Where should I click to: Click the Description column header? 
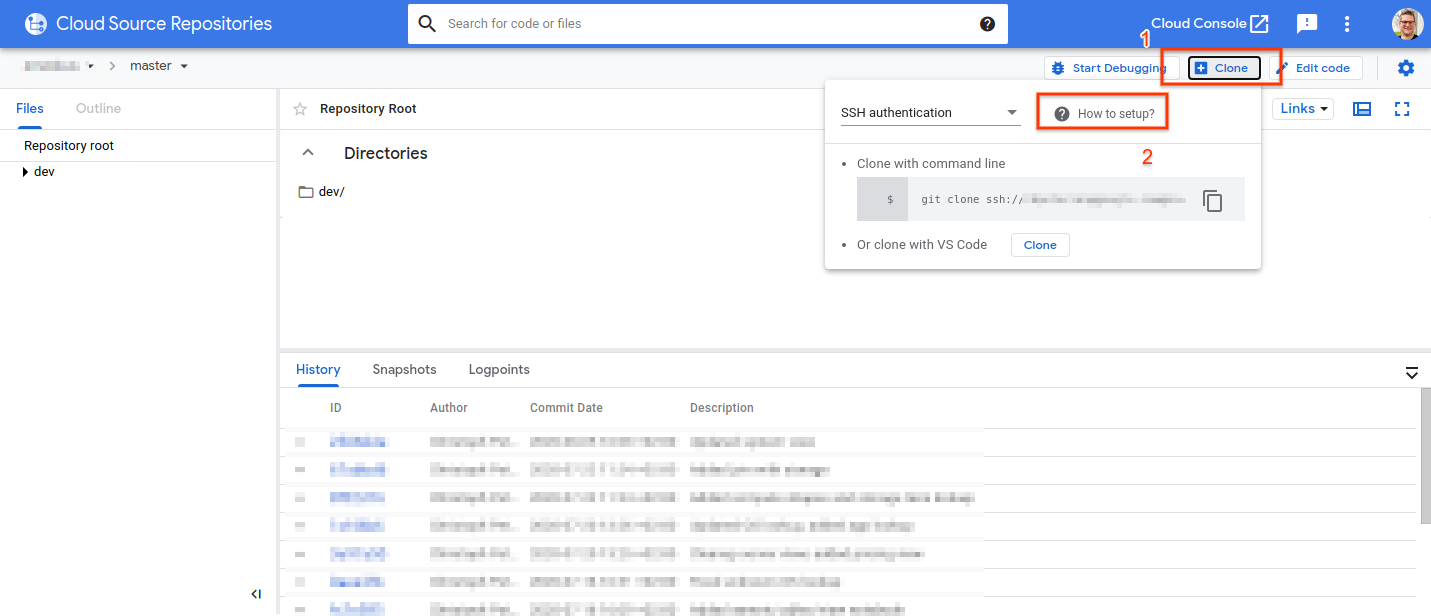[722, 408]
